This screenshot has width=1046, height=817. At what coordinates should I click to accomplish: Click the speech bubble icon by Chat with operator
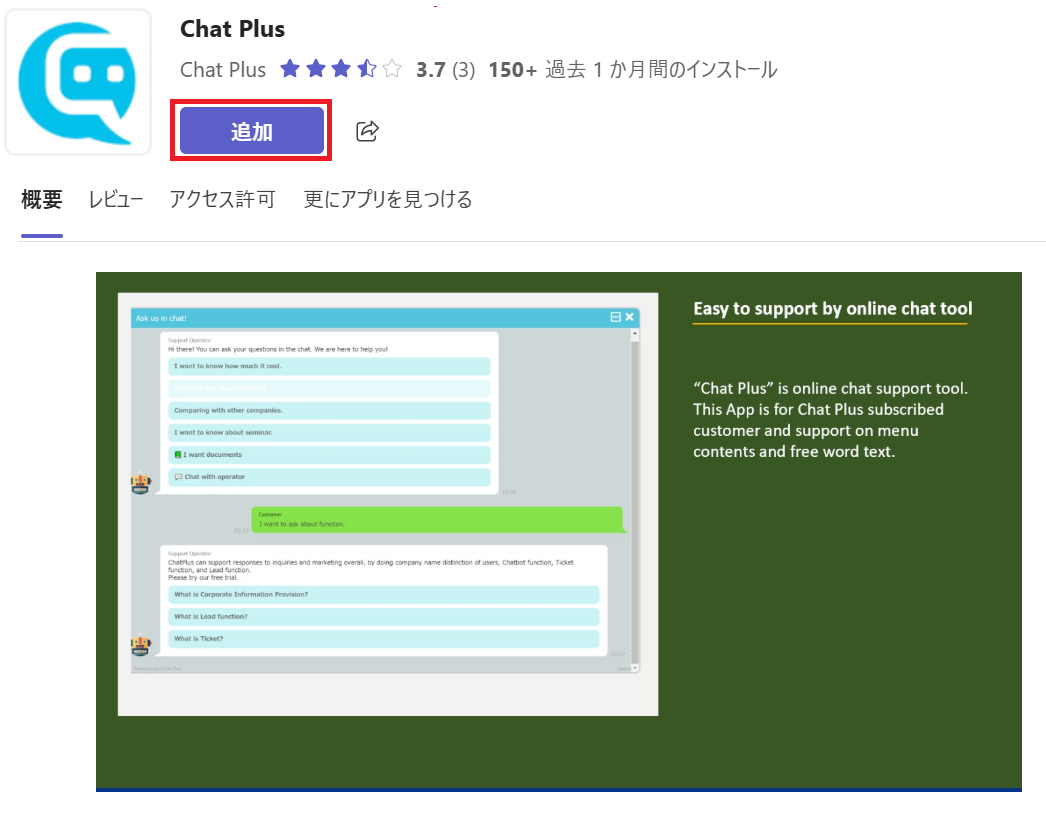pos(178,477)
